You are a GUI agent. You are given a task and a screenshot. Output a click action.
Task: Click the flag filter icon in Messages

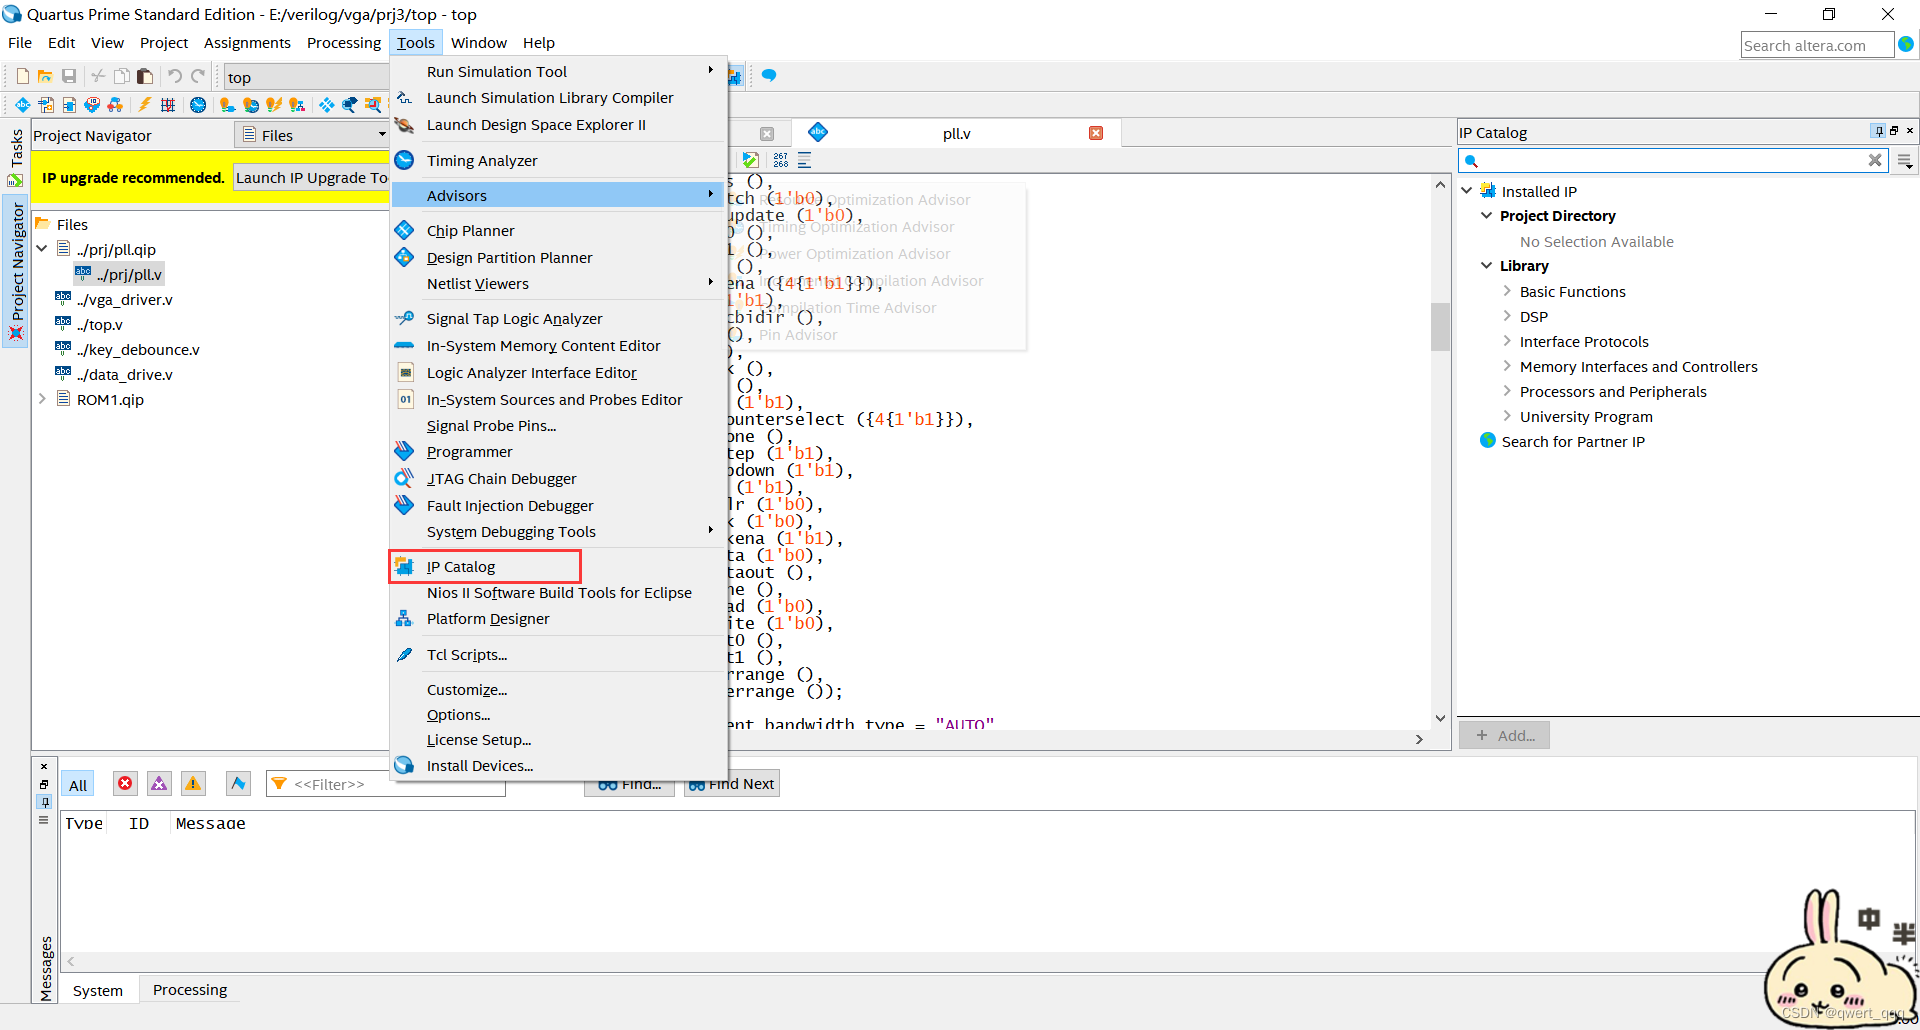pyautogui.click(x=238, y=784)
